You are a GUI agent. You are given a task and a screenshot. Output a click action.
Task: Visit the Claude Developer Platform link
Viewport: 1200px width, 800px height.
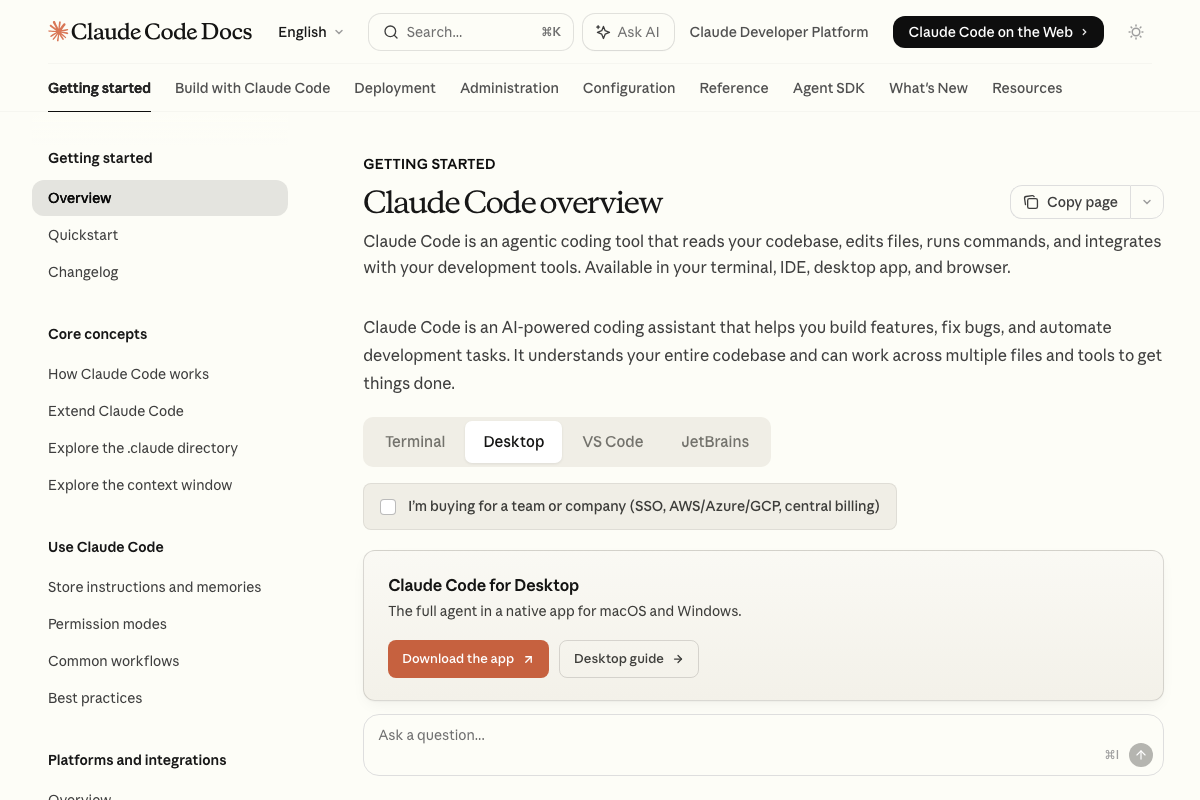[779, 31]
